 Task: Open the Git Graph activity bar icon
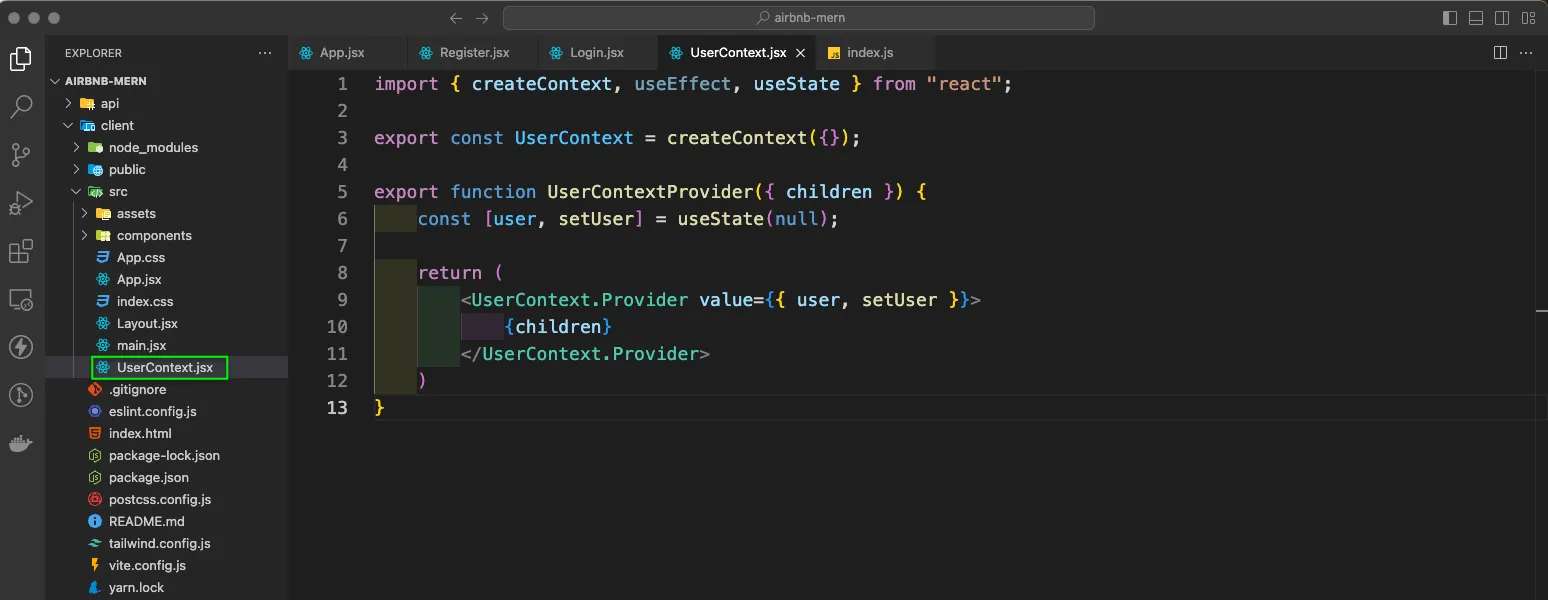click(x=20, y=395)
